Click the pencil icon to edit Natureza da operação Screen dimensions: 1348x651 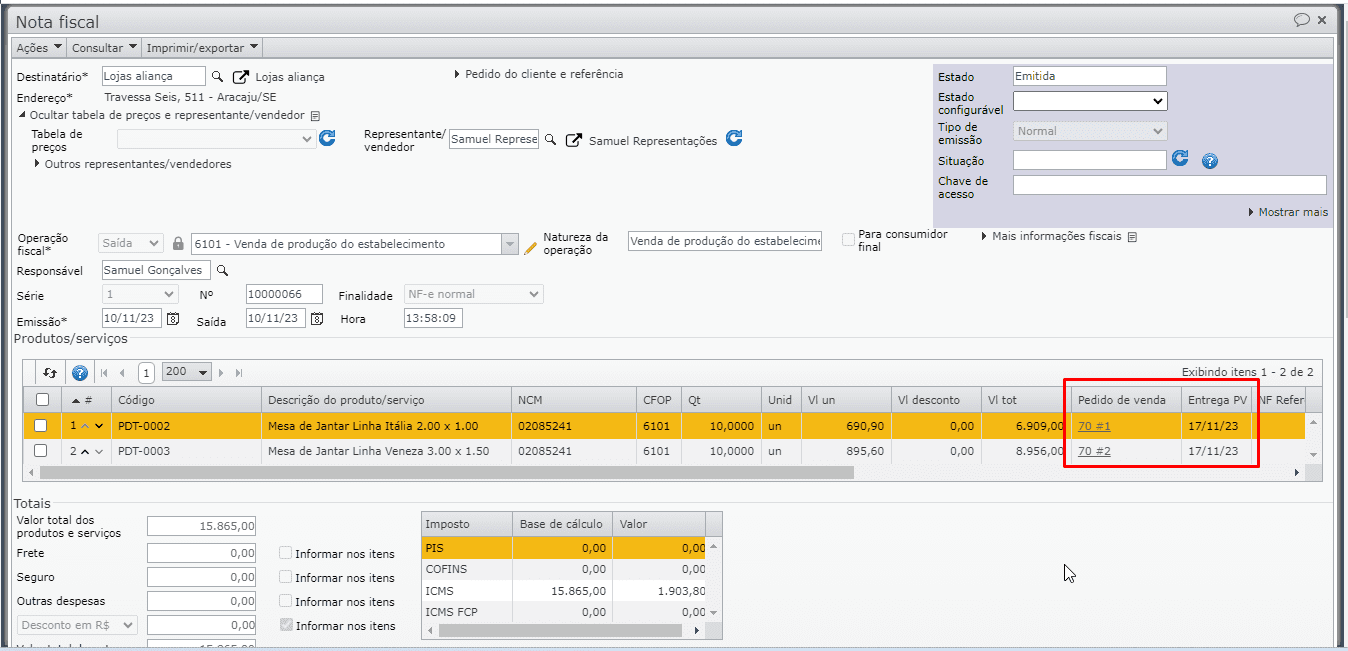[x=531, y=247]
